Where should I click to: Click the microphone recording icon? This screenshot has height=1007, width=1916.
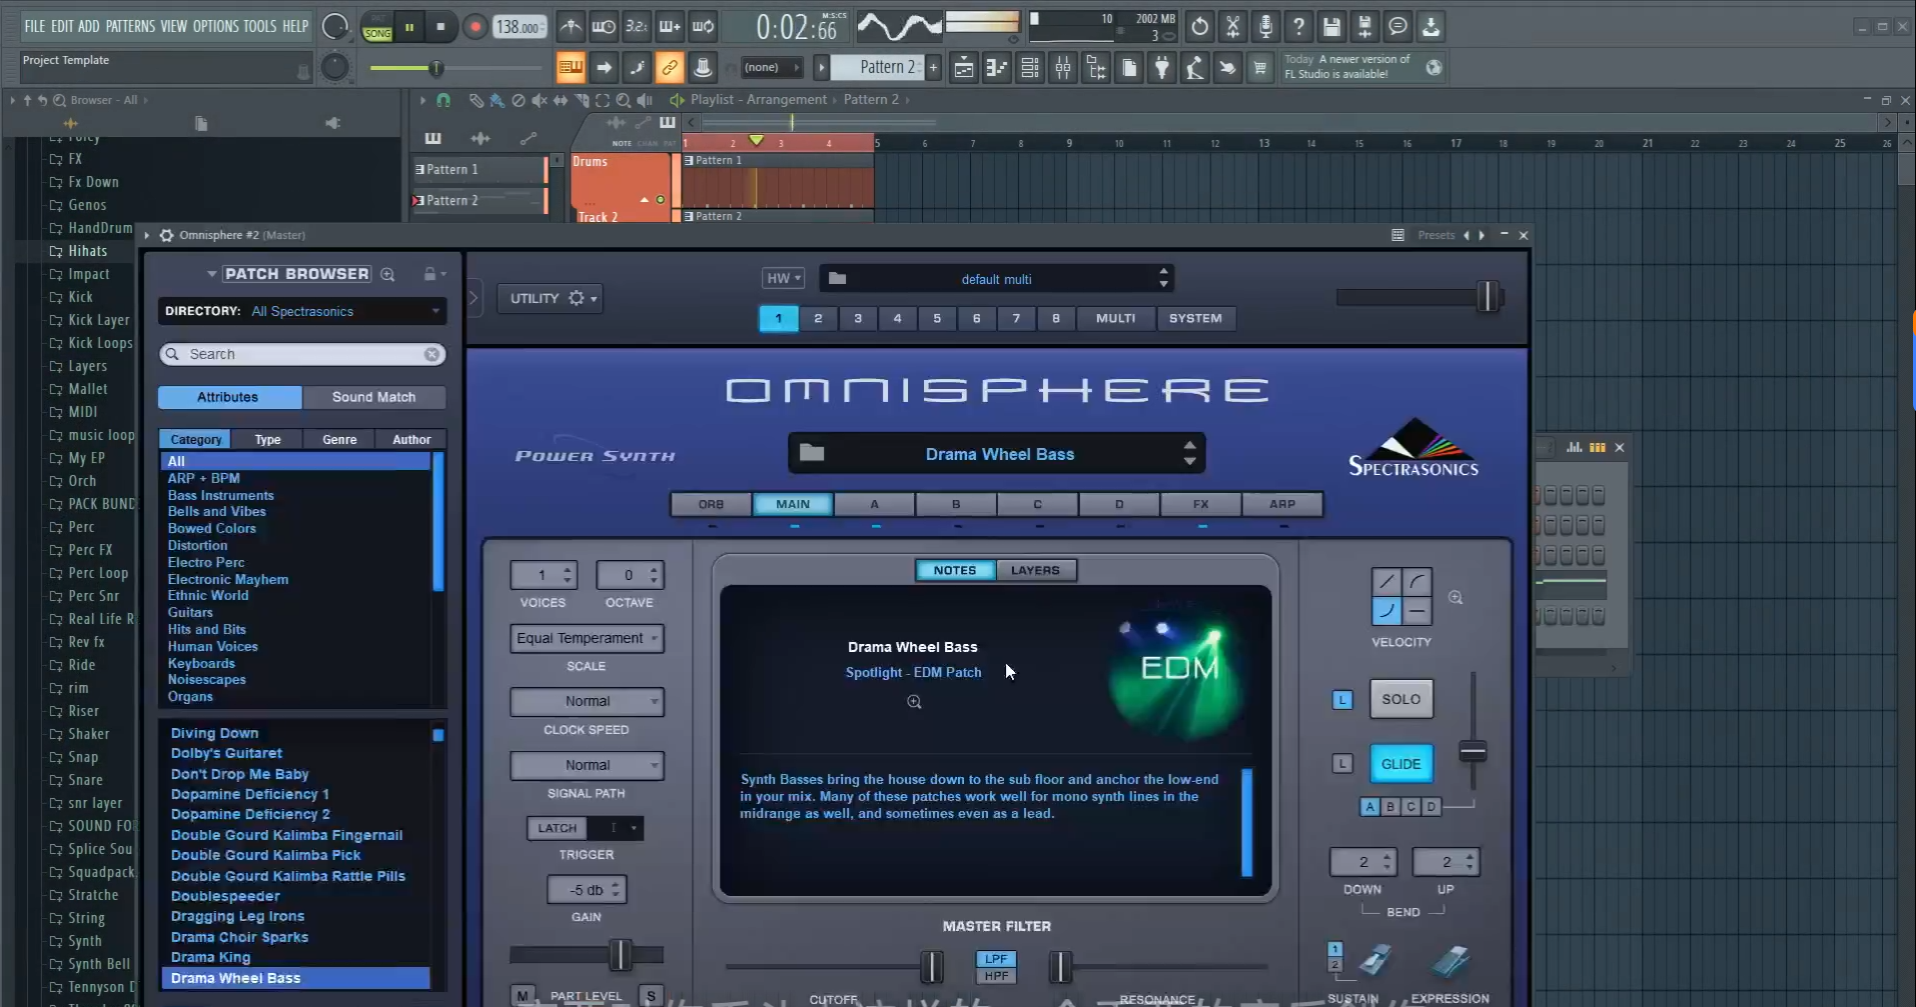1265,27
